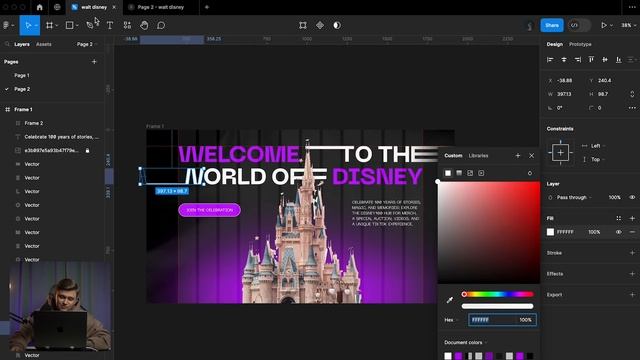Select the Comment tool
Screen dimensions: 640x360
(161, 25)
